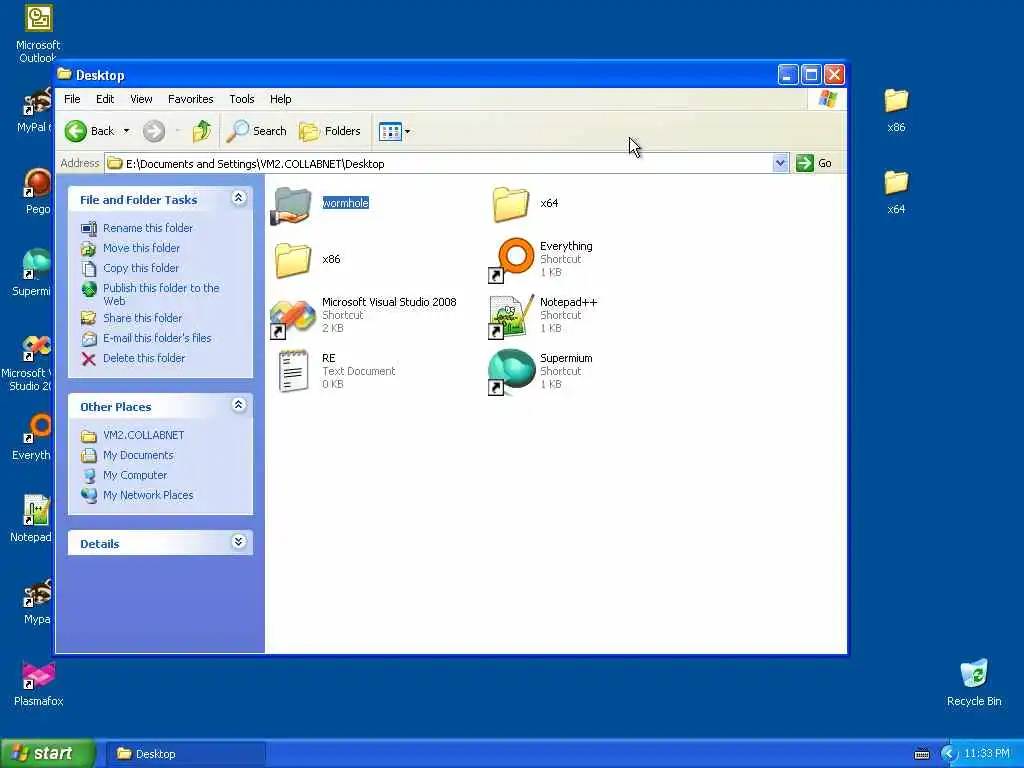Open the Back history dropdown arrow
The image size is (1024, 768).
(127, 131)
